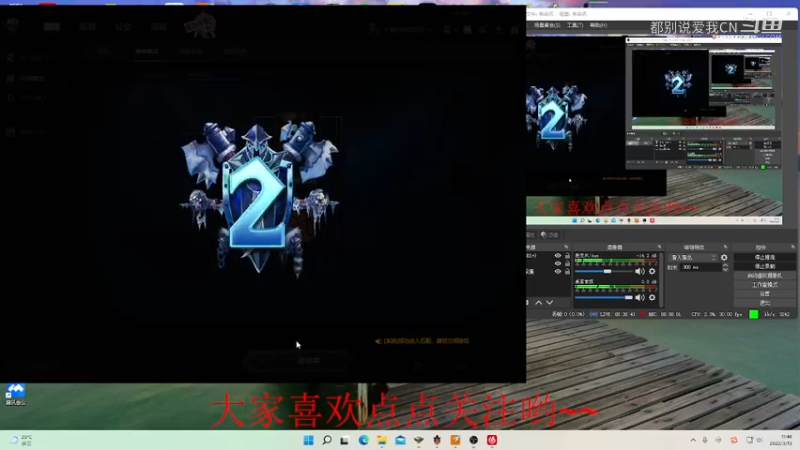
Task: Open the scene transition type dropdown
Action: pyautogui.click(x=693, y=258)
